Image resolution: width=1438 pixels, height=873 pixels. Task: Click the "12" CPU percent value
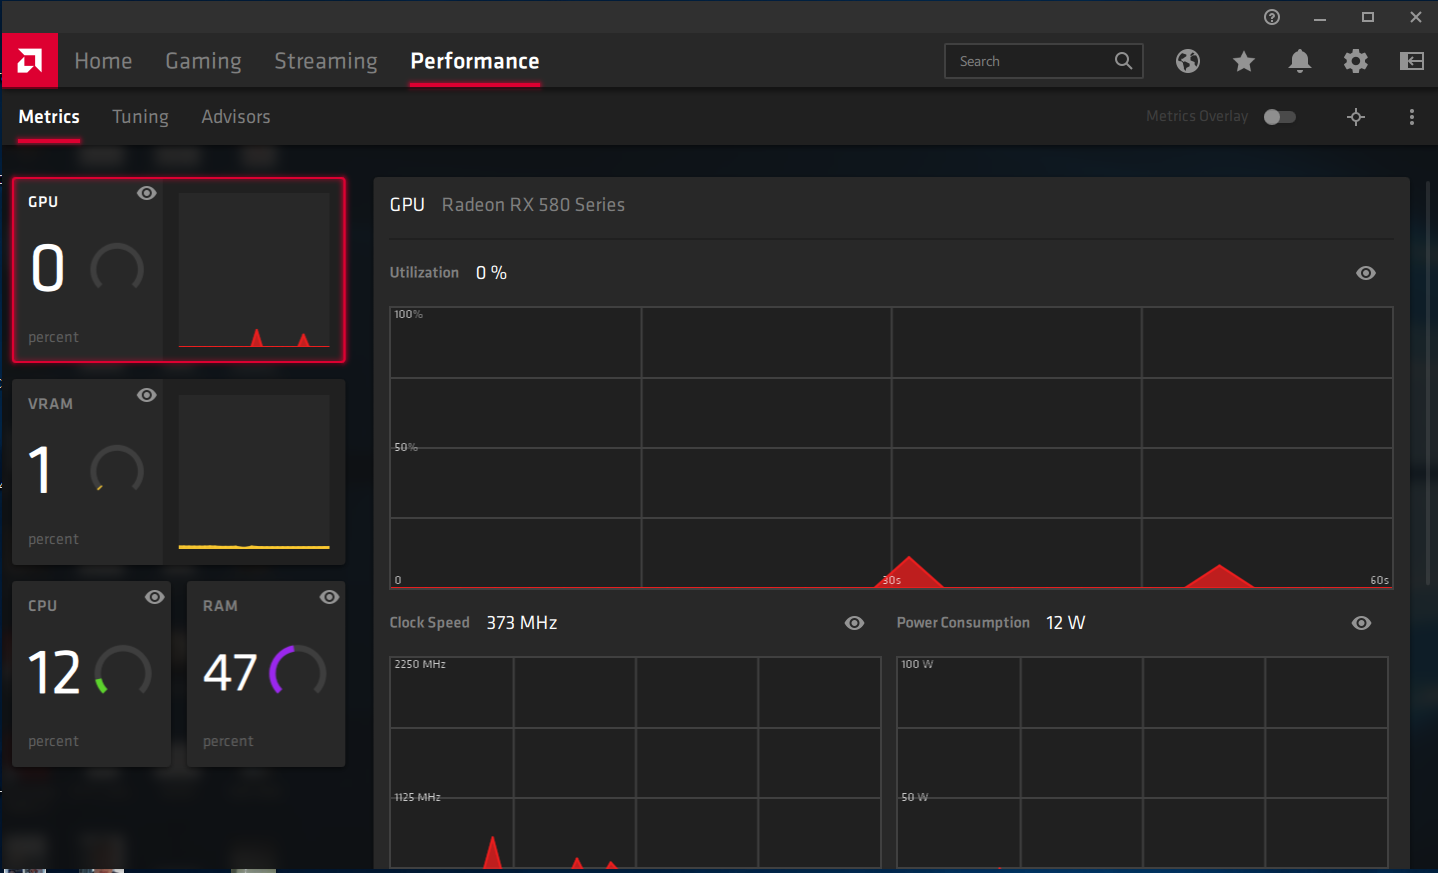(x=54, y=672)
